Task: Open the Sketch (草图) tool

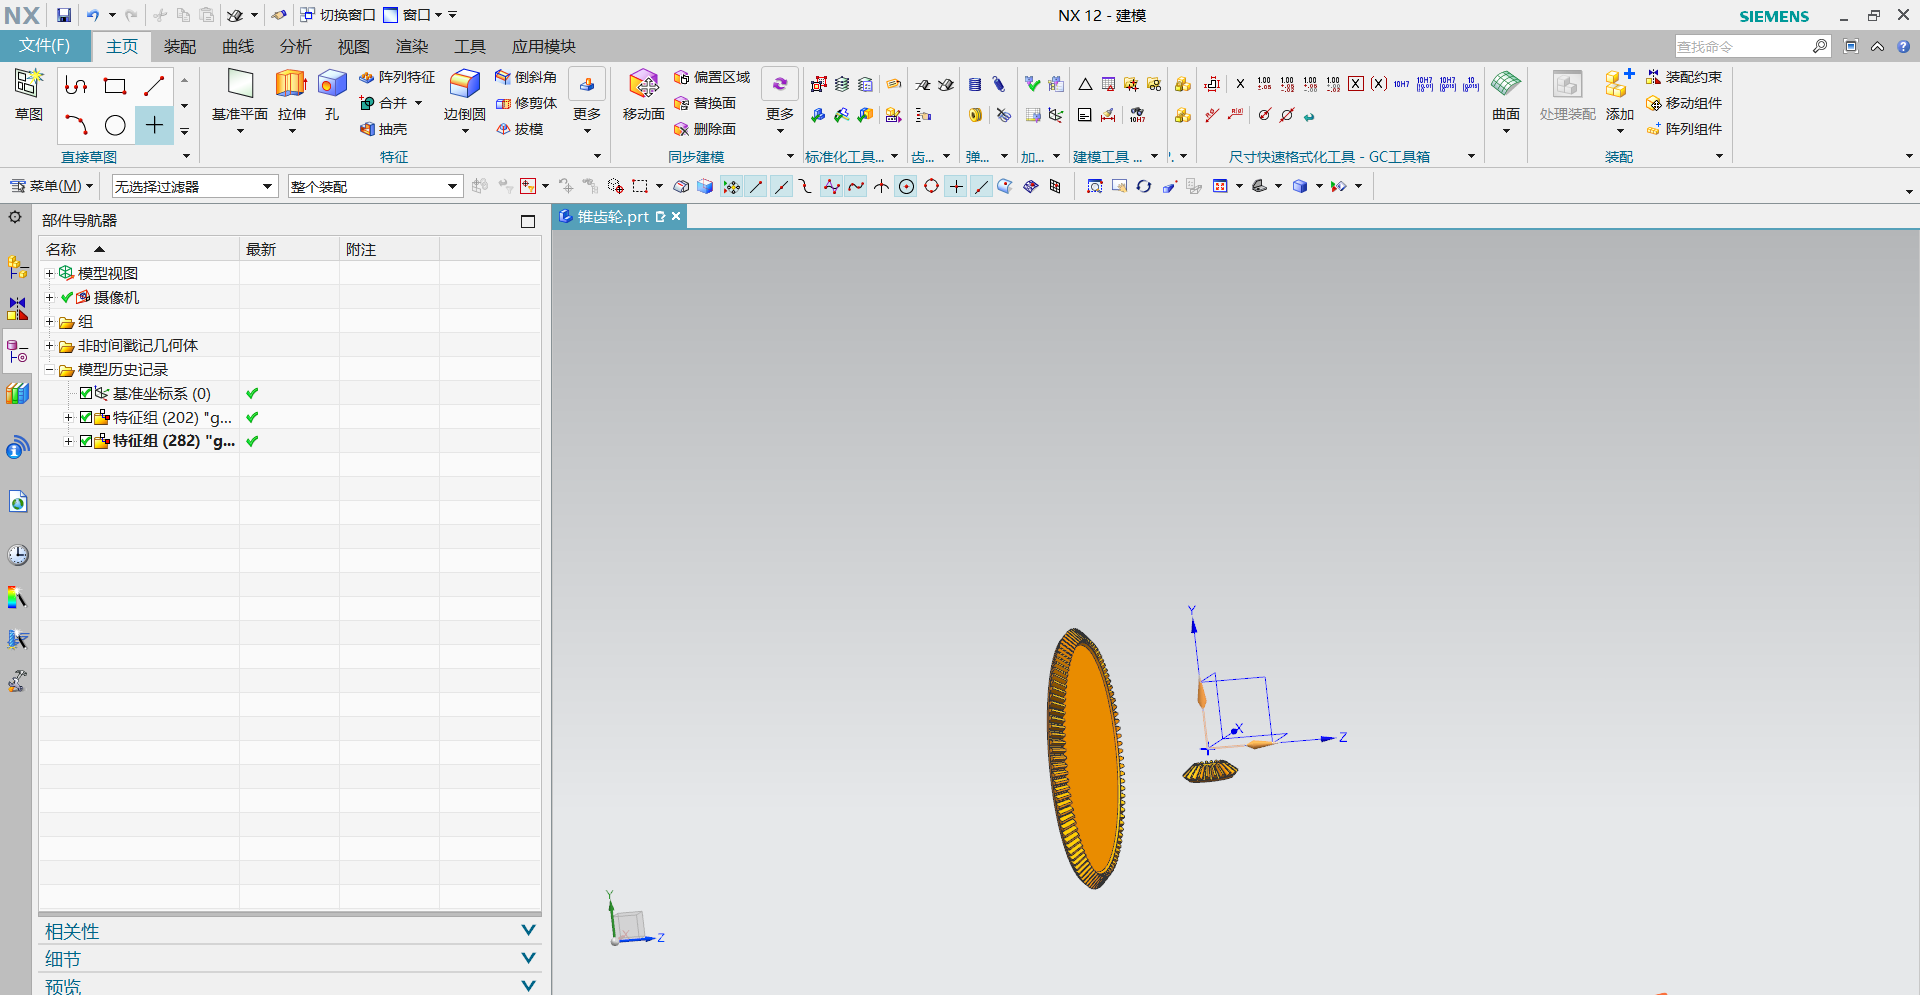Action: (28, 95)
